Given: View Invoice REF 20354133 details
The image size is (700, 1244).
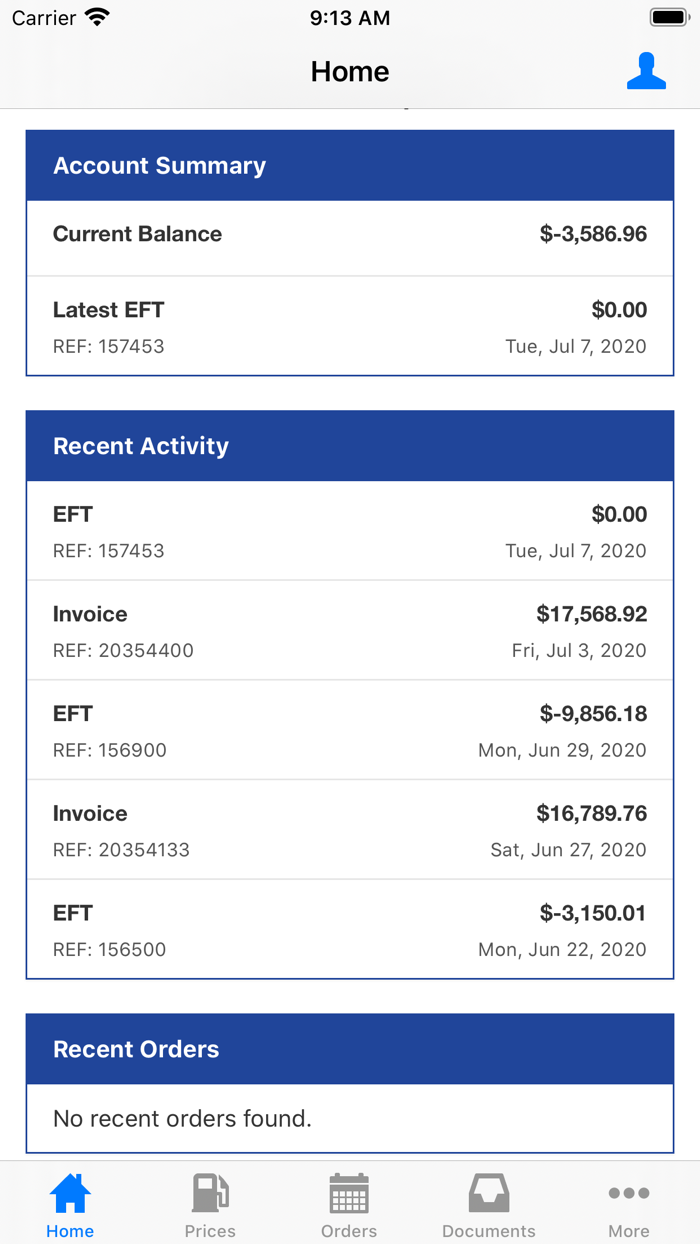Looking at the screenshot, I should (350, 830).
